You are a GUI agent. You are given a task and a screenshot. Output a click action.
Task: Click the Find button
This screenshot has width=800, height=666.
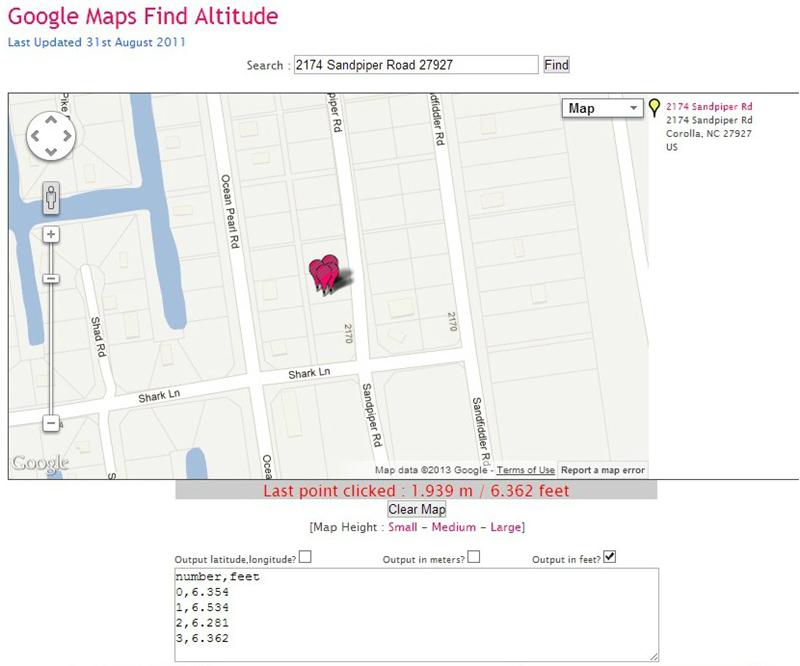pos(556,65)
